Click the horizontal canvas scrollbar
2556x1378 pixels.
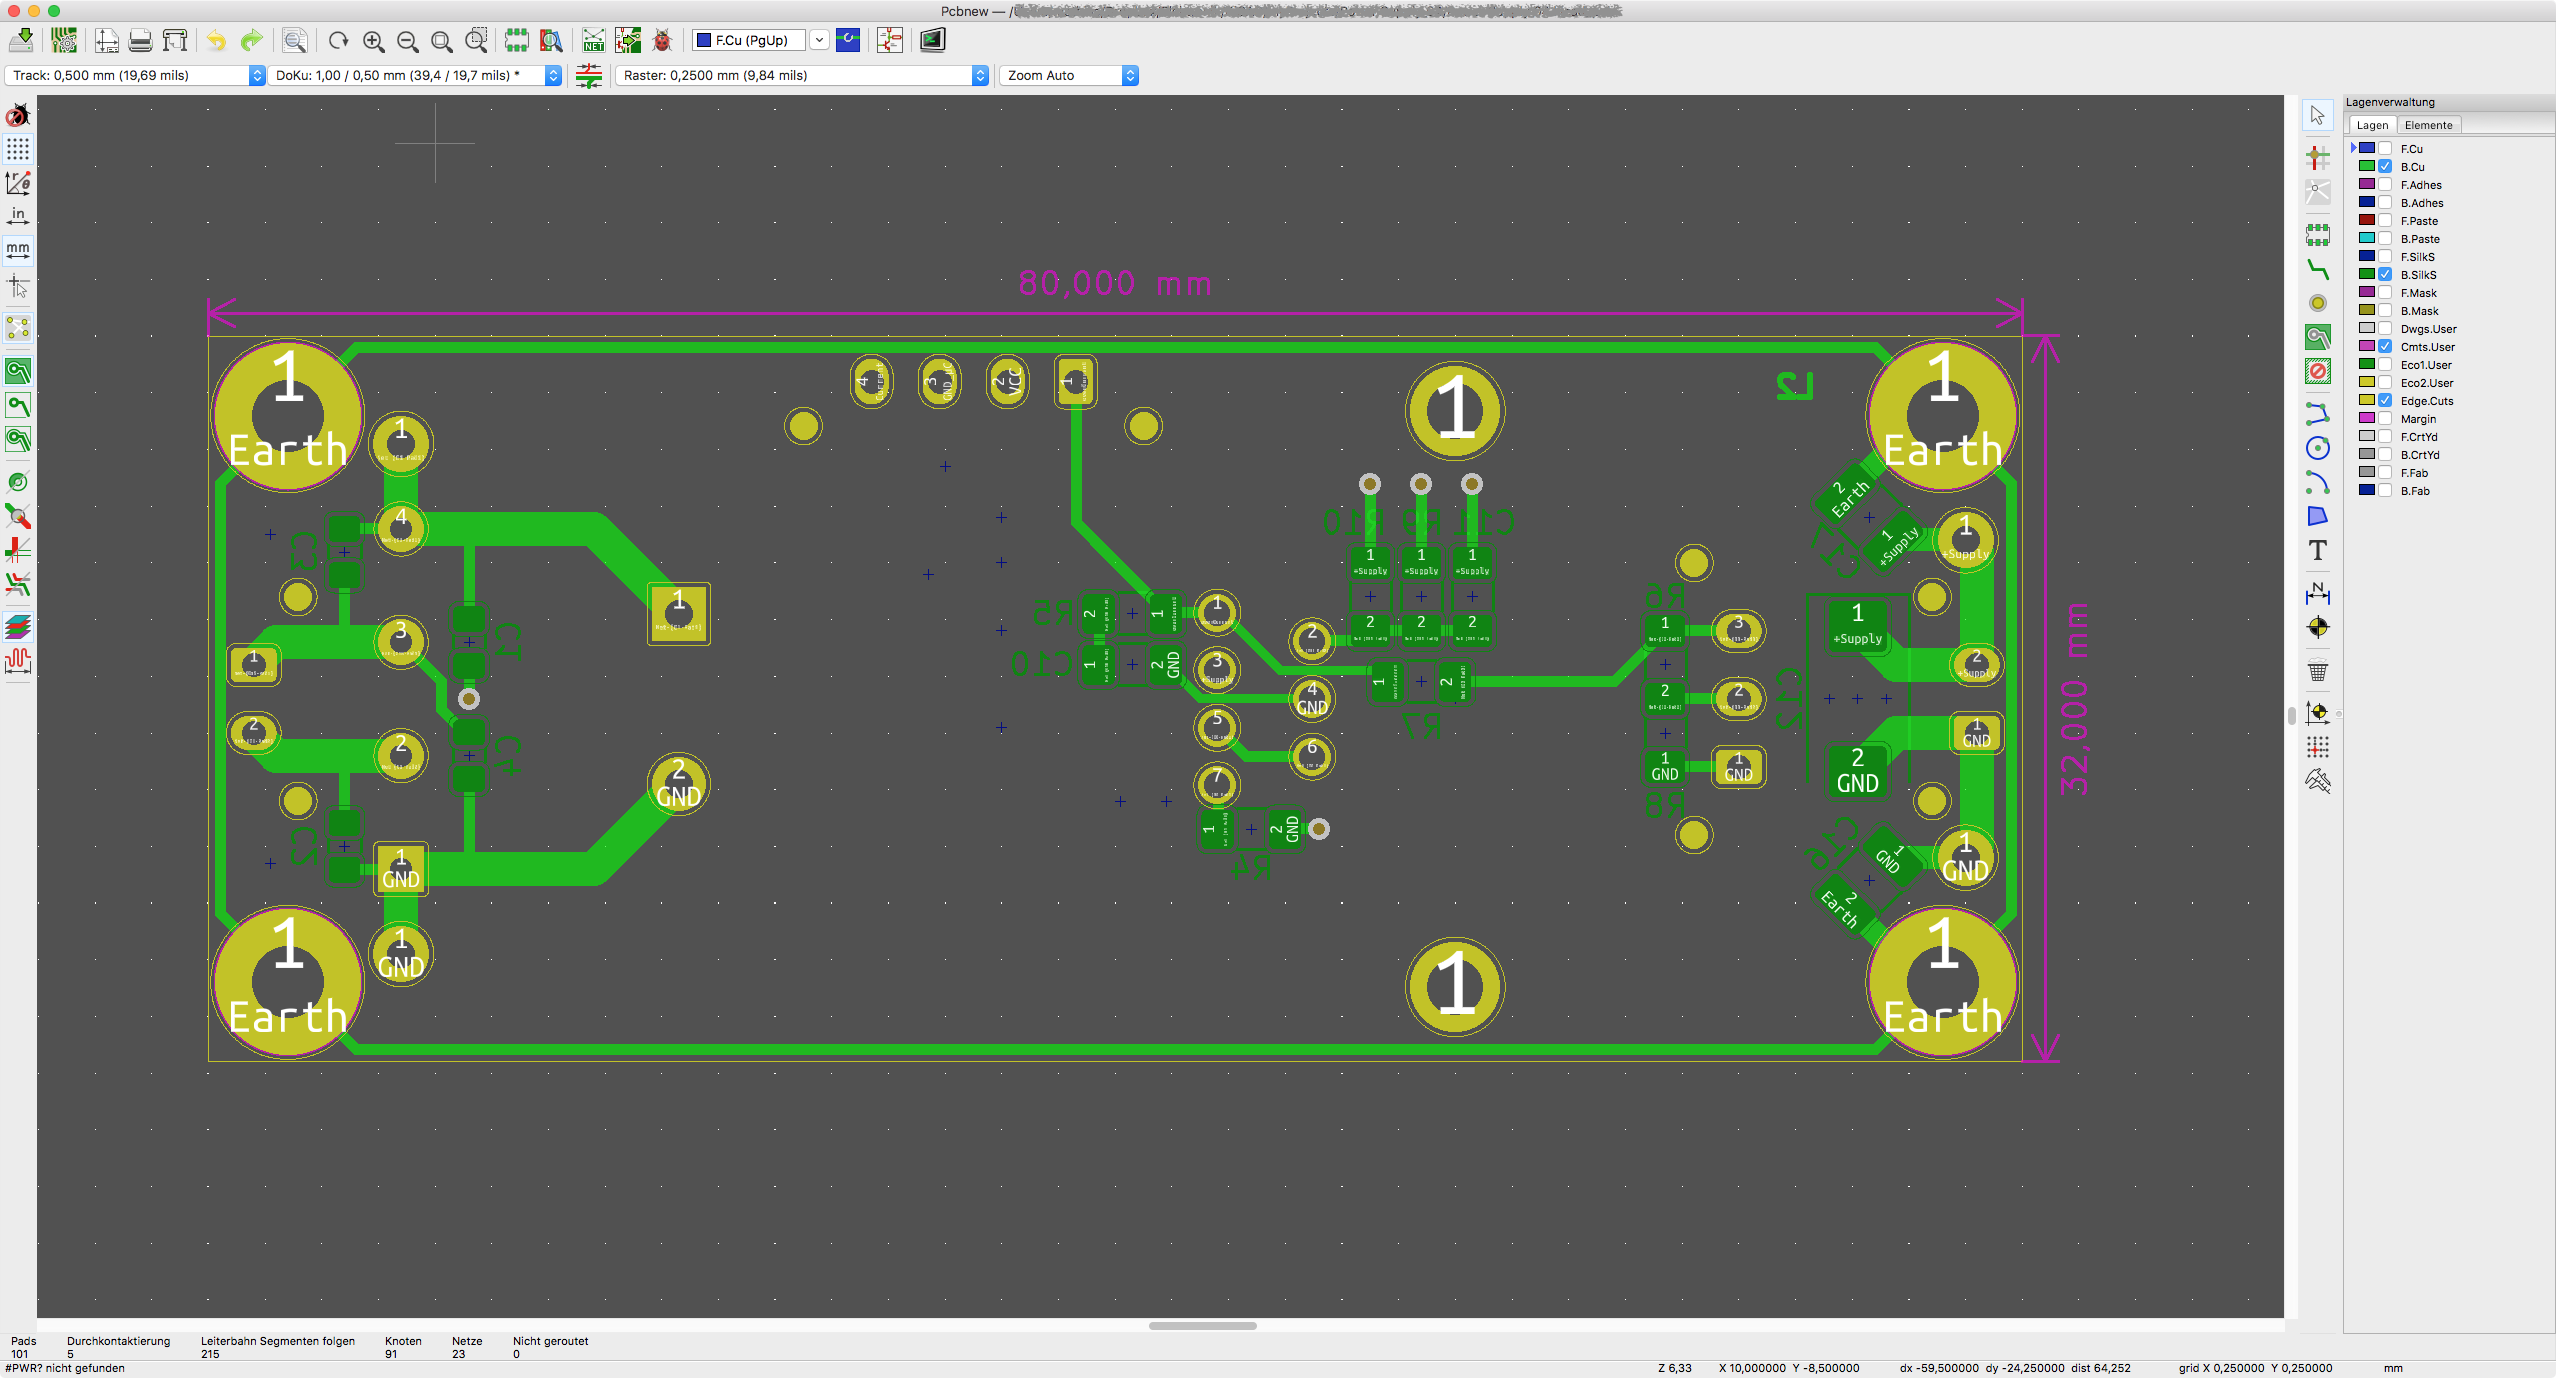(x=1202, y=1326)
